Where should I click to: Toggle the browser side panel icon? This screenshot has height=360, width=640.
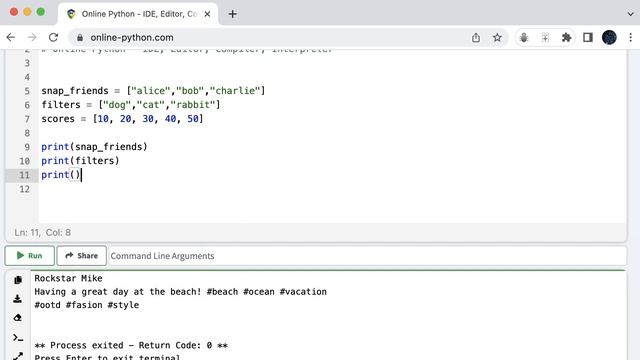click(588, 38)
